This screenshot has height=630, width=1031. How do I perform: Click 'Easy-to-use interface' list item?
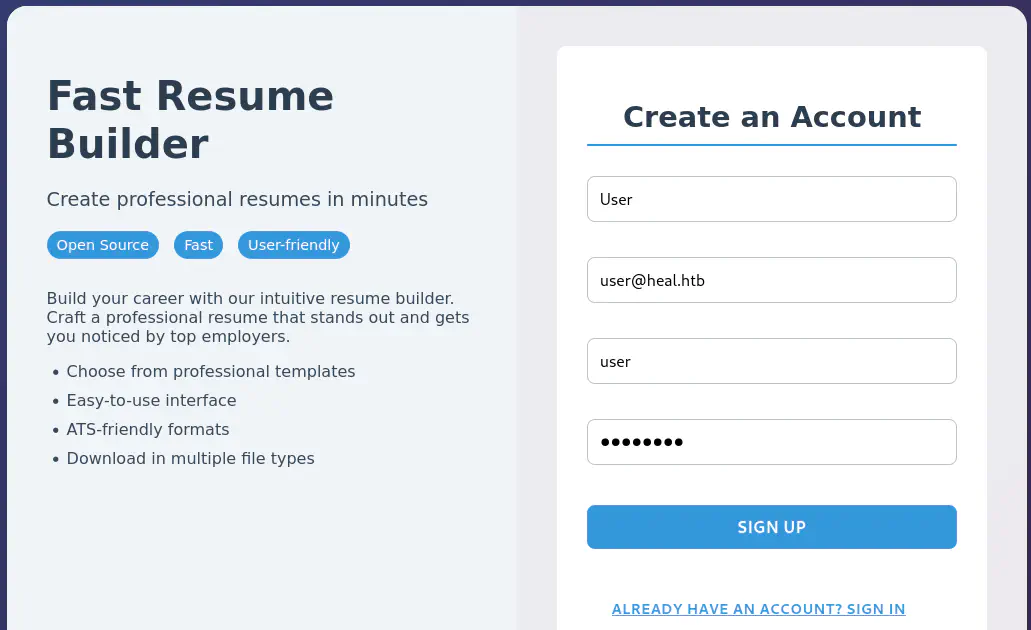(x=151, y=400)
